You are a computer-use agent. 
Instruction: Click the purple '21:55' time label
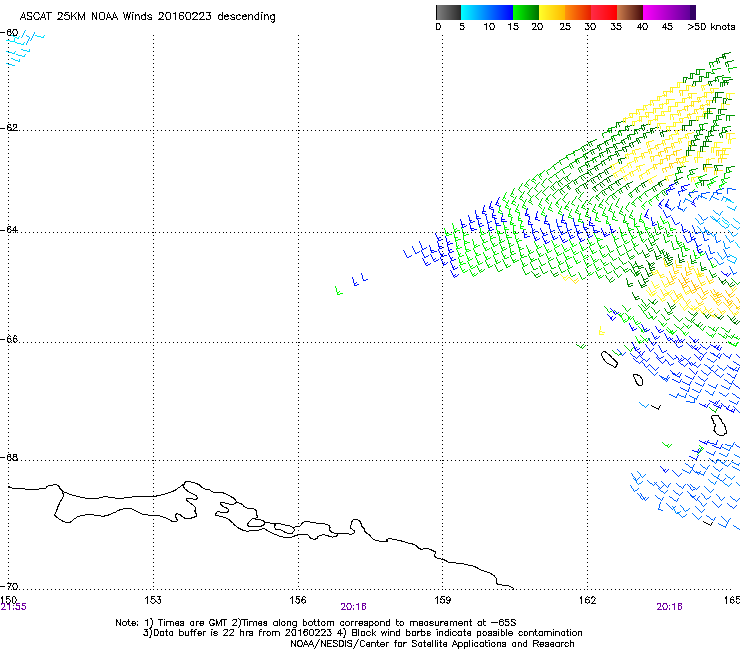[x=14, y=607]
